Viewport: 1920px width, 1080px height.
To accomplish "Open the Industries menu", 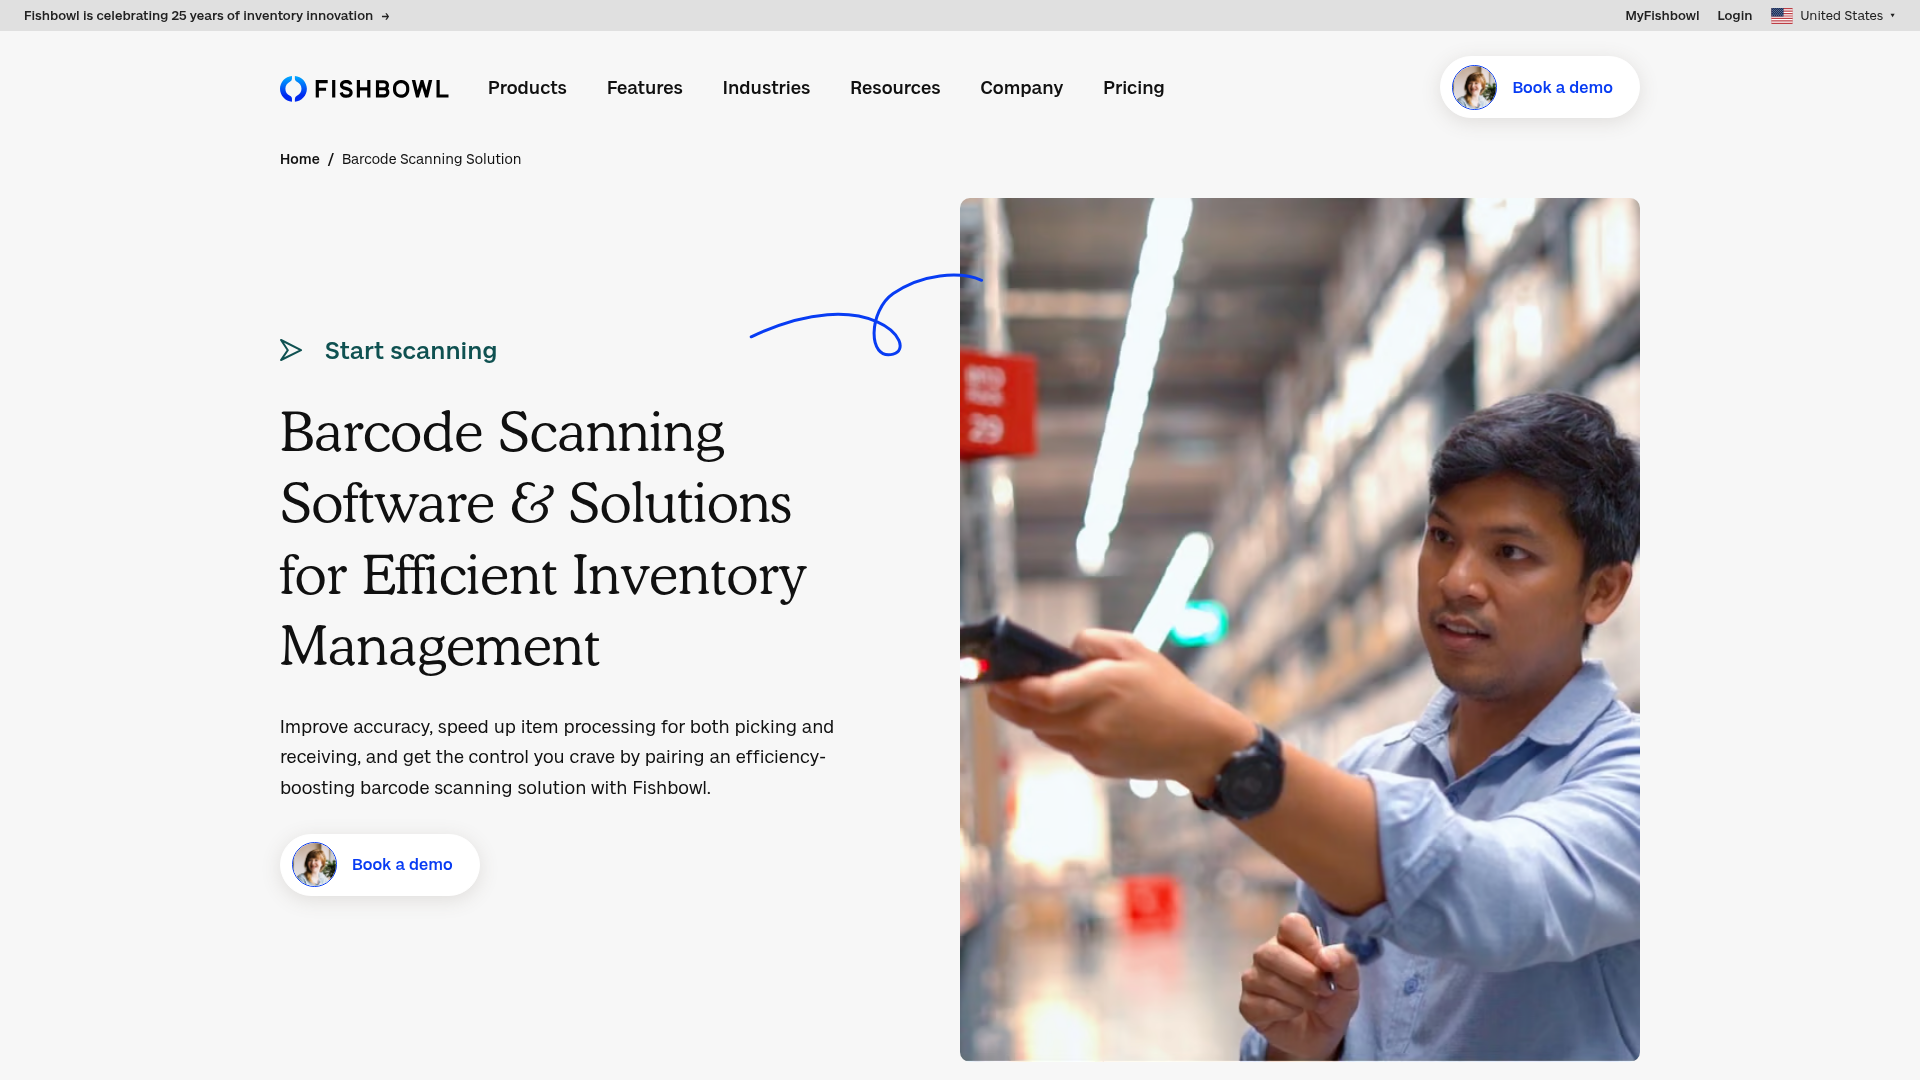I will click(766, 88).
